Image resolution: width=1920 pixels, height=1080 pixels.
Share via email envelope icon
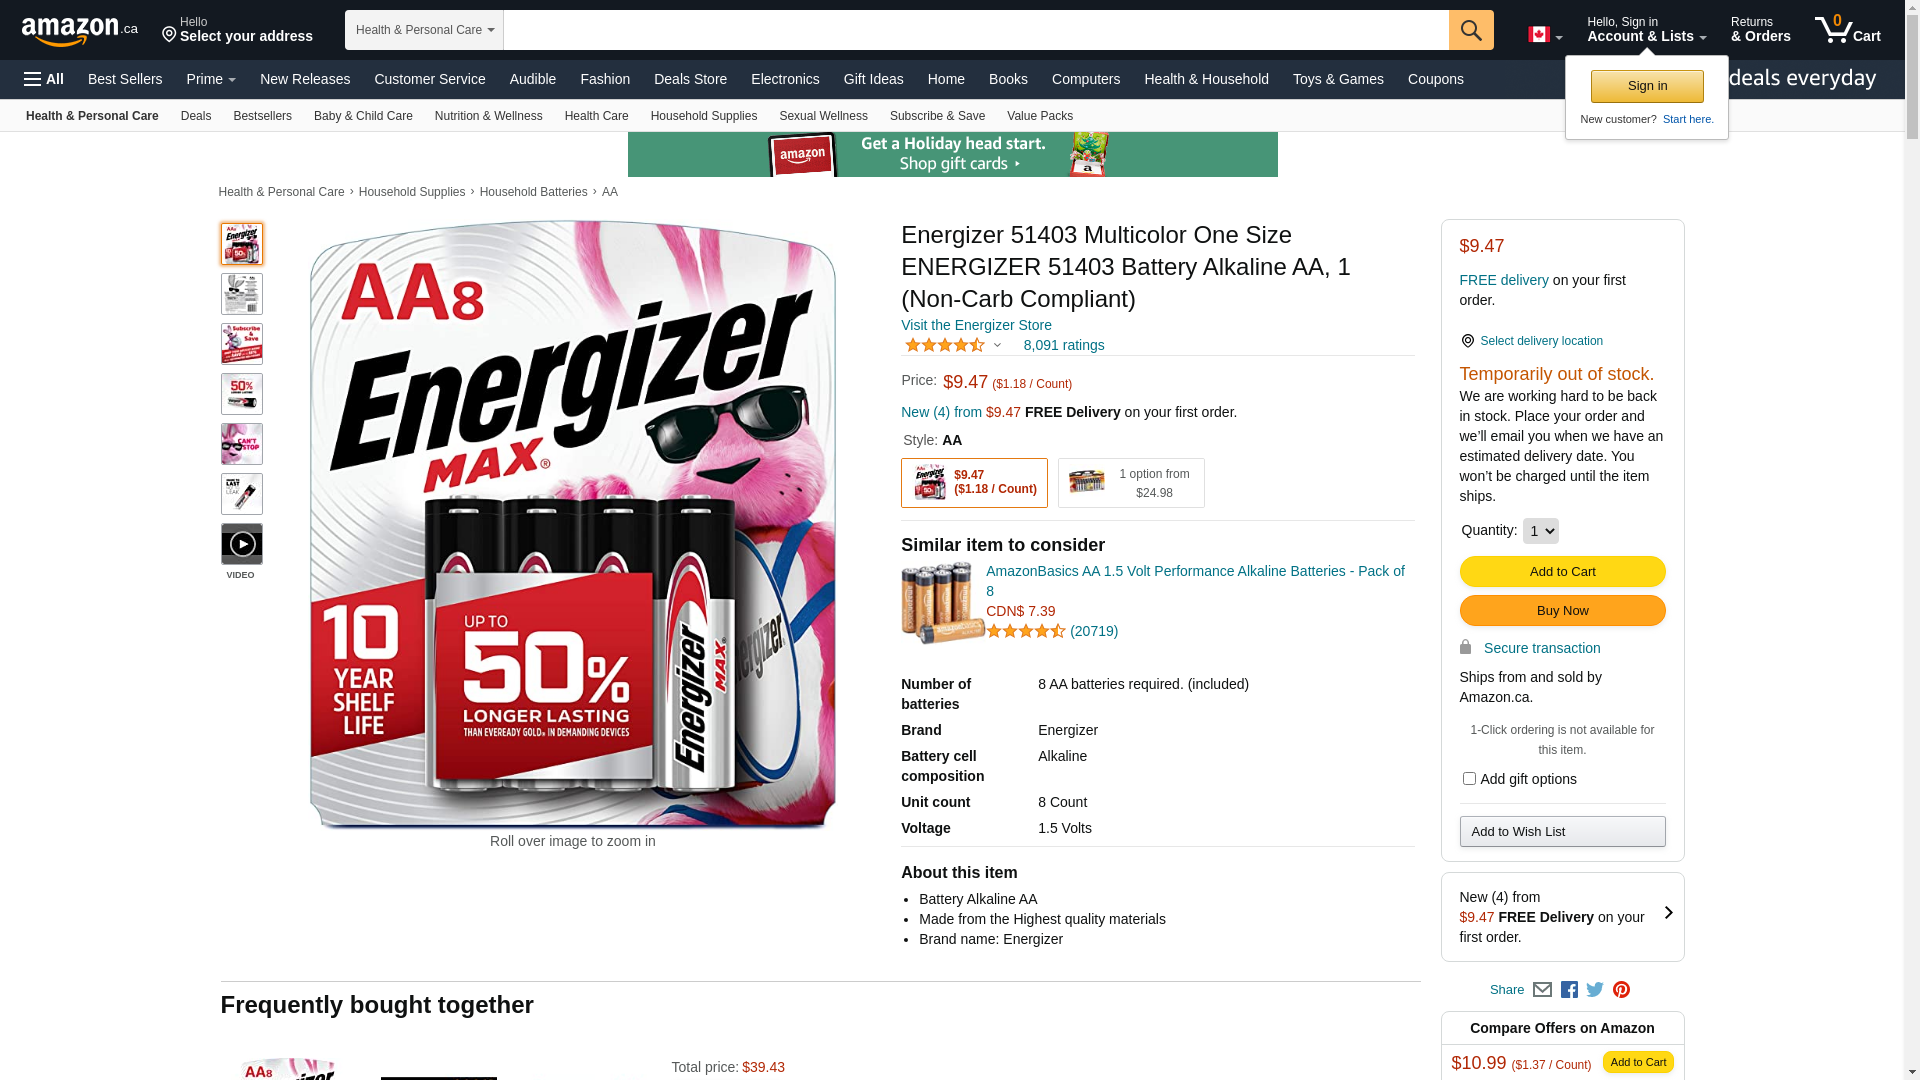(1542, 990)
